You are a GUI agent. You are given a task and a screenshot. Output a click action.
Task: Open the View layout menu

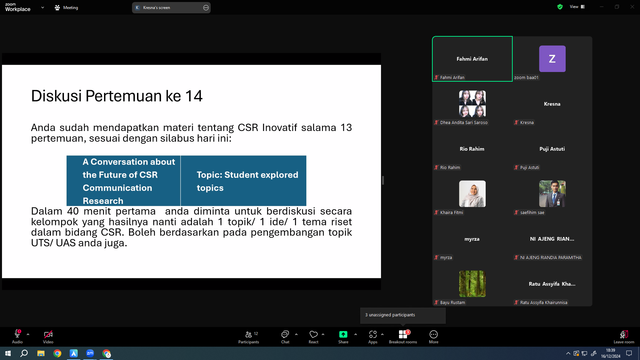point(578,7)
